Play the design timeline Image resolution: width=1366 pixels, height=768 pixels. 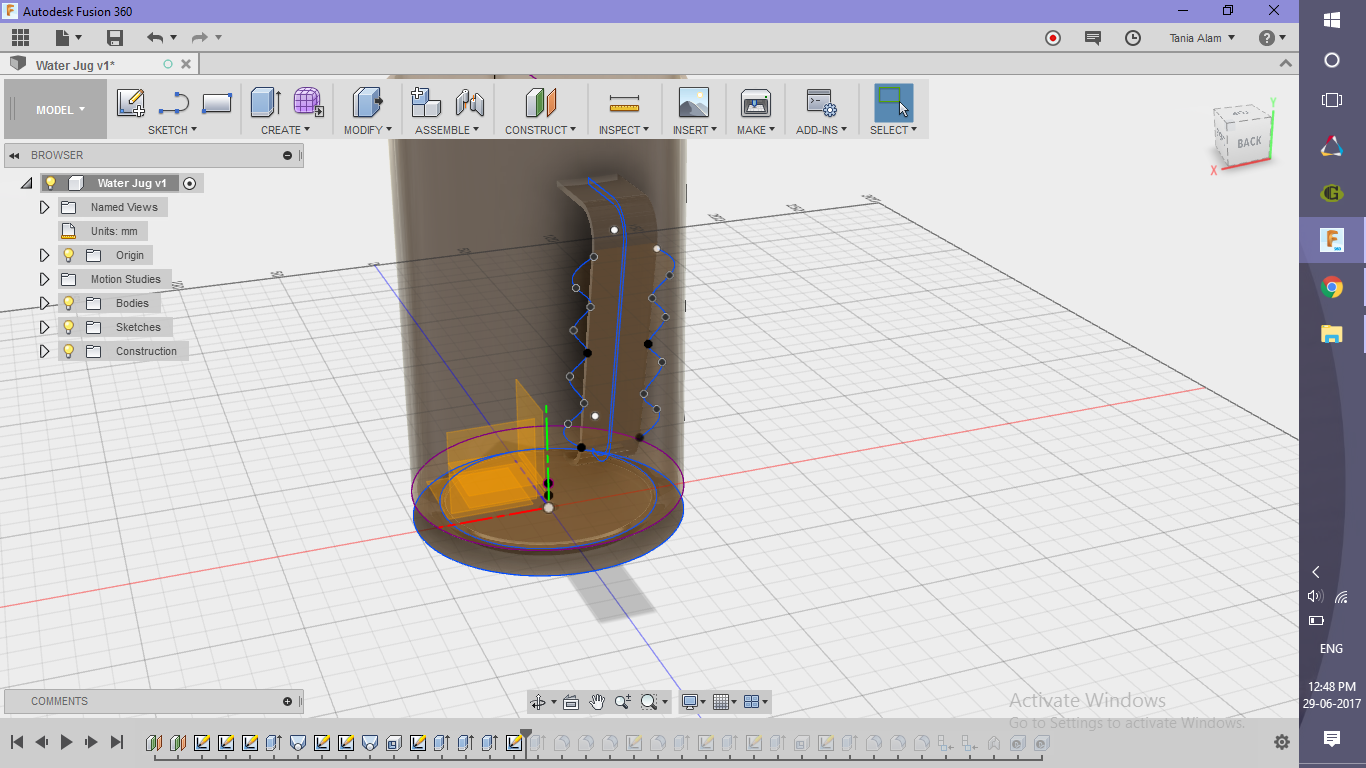point(66,742)
